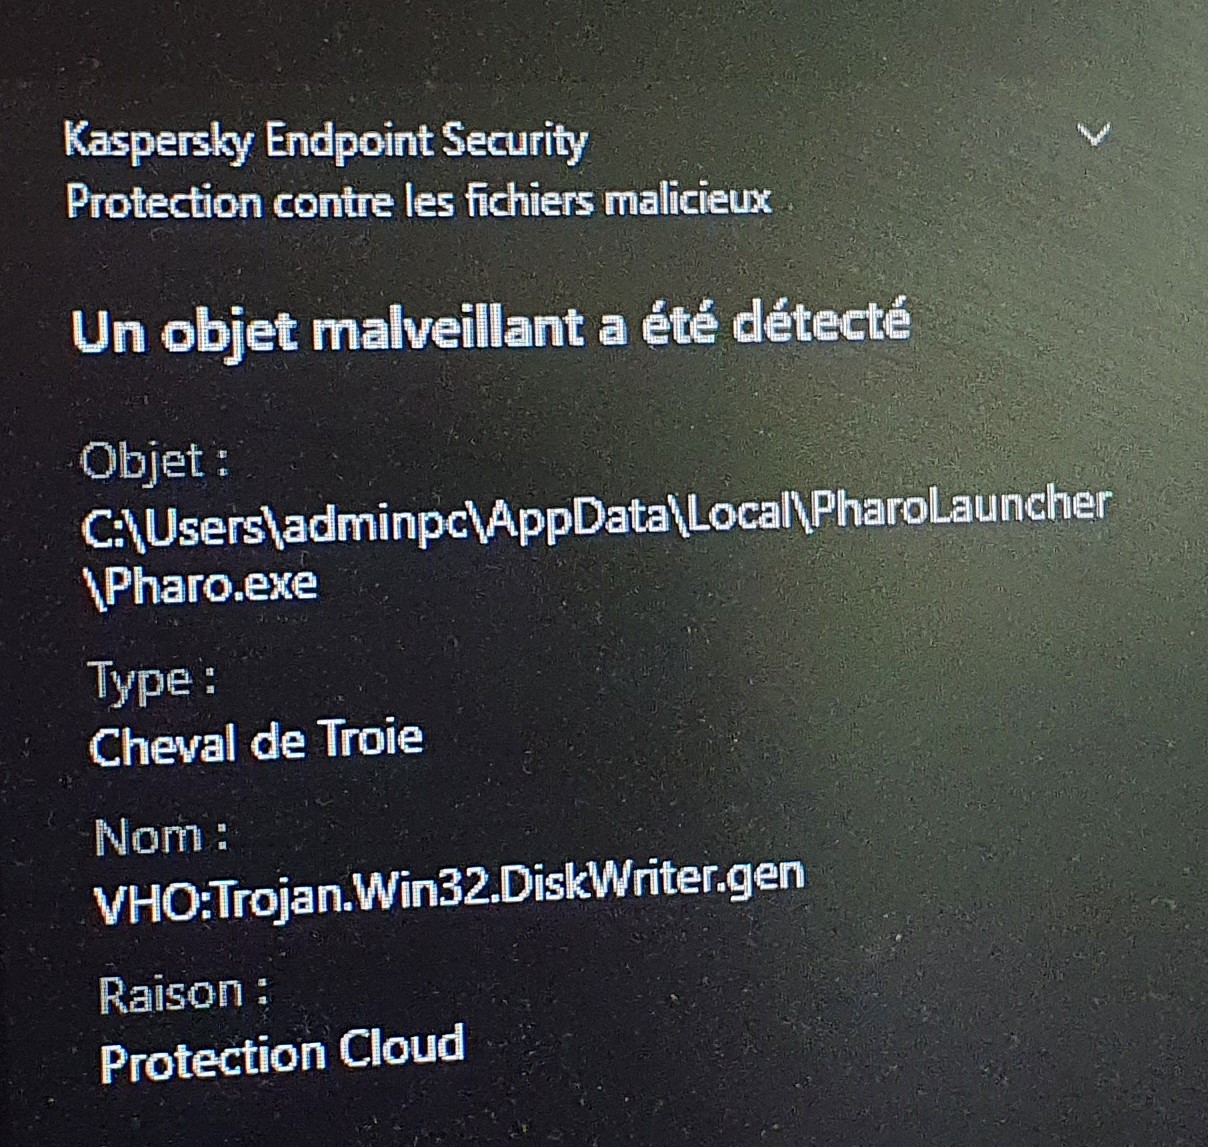
Task: Click the Kaspersky Endpoint Security title
Action: point(326,142)
